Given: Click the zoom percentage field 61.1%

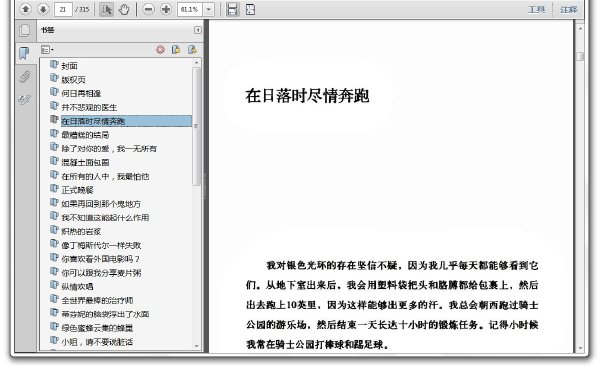Looking at the screenshot, I should coord(190,9).
